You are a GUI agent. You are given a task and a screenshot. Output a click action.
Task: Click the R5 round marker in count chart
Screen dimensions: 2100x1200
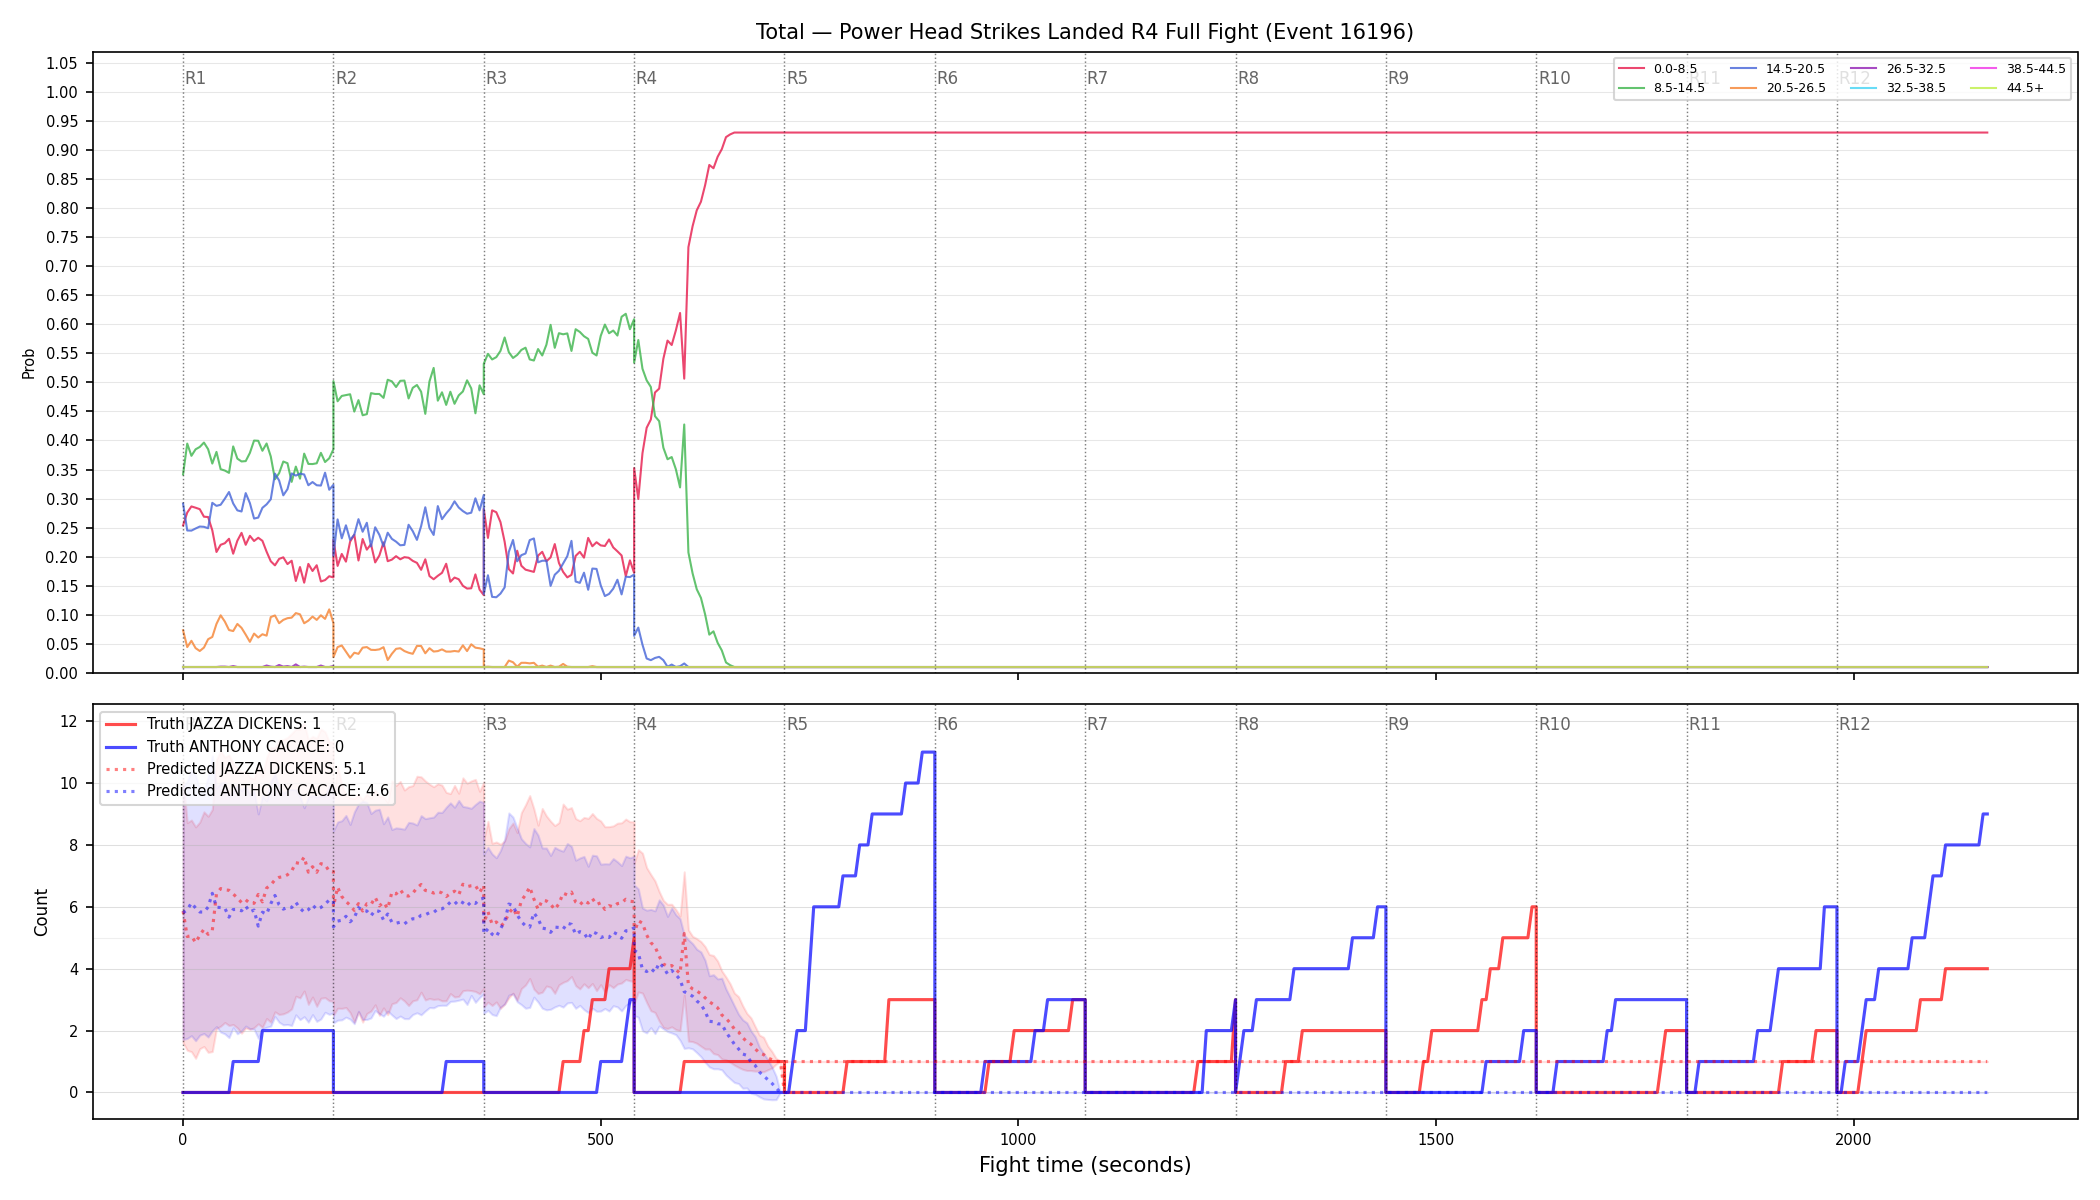tap(797, 724)
